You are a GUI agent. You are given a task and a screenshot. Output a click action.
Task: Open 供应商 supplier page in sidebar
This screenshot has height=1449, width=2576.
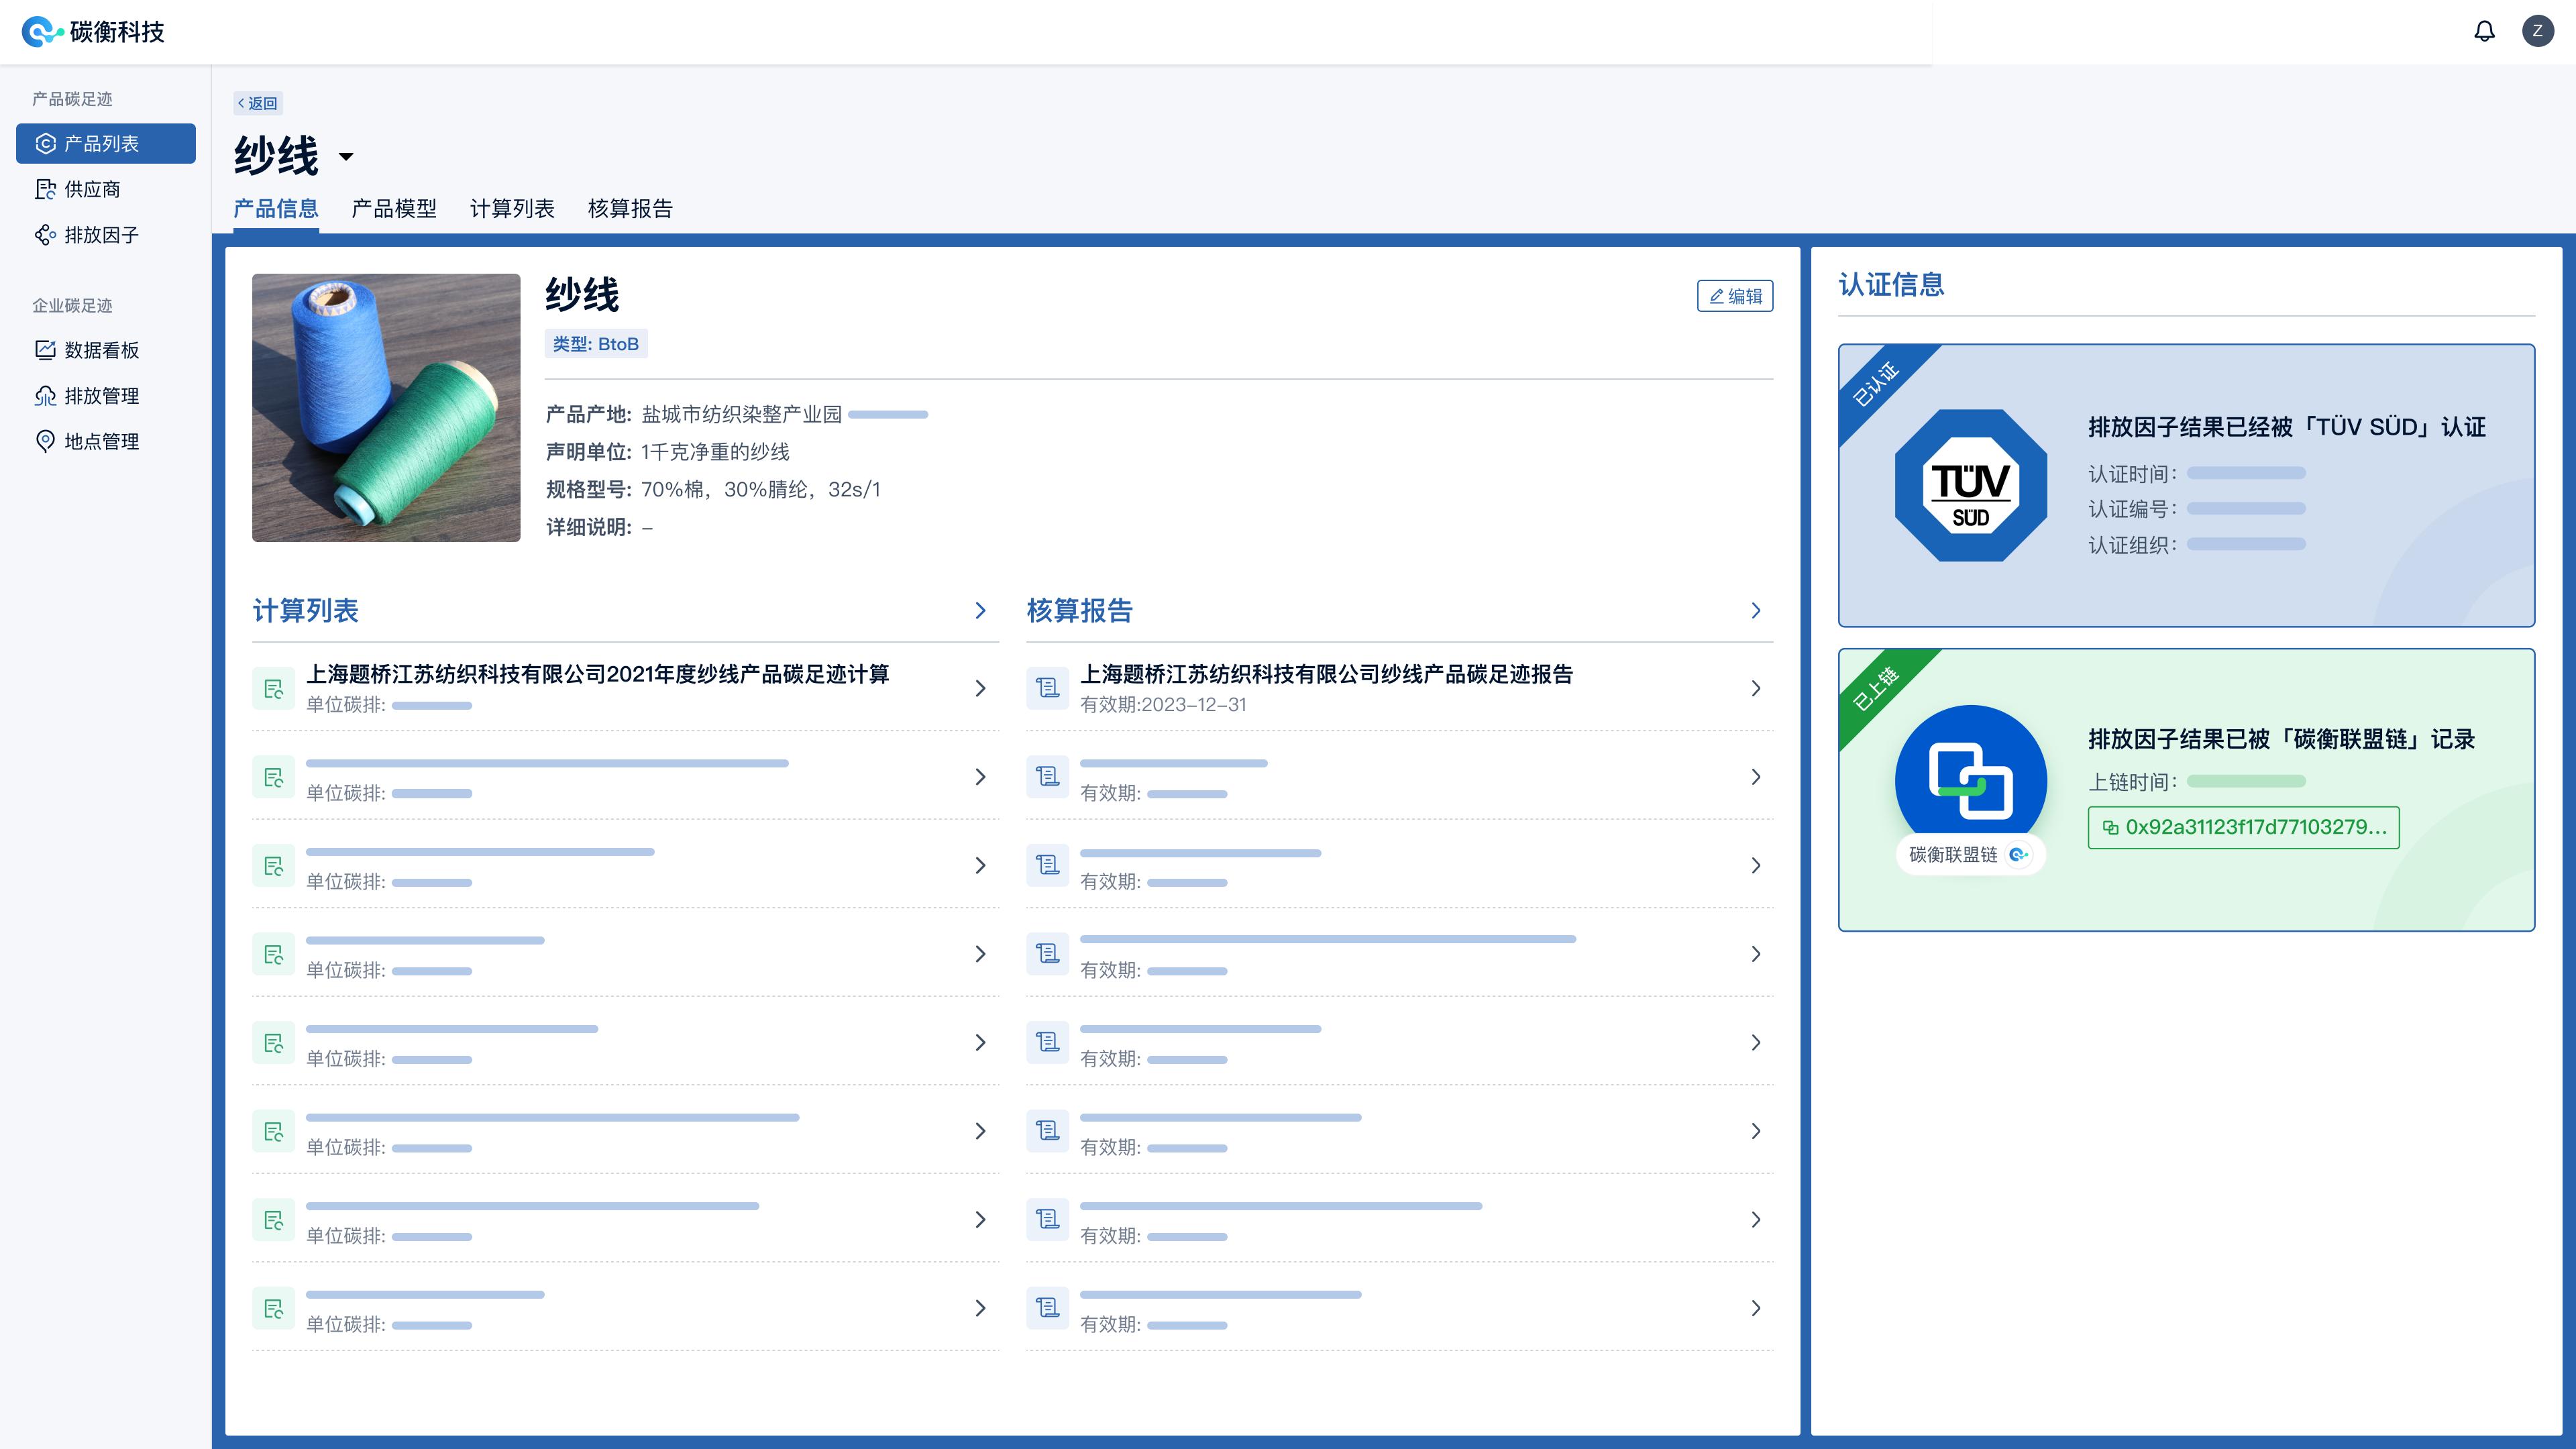[92, 189]
